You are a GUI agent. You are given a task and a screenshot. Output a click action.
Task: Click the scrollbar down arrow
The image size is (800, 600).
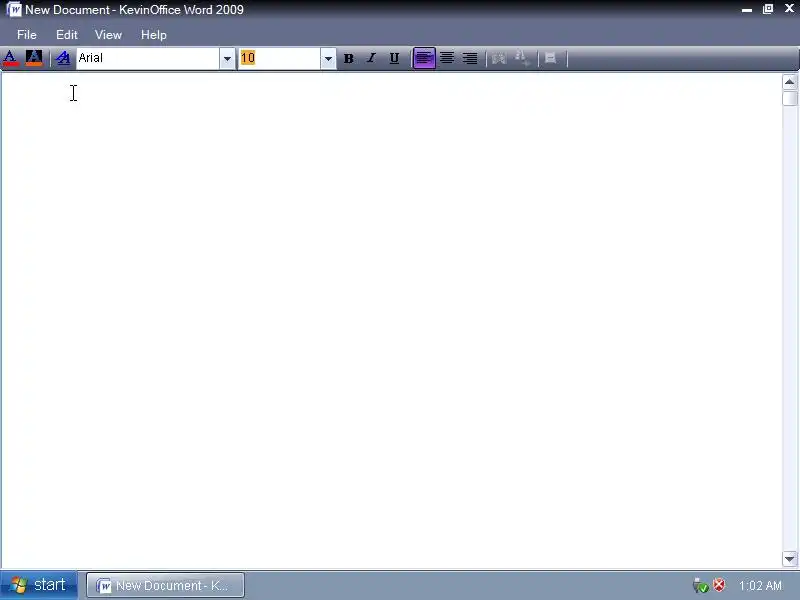pos(789,559)
